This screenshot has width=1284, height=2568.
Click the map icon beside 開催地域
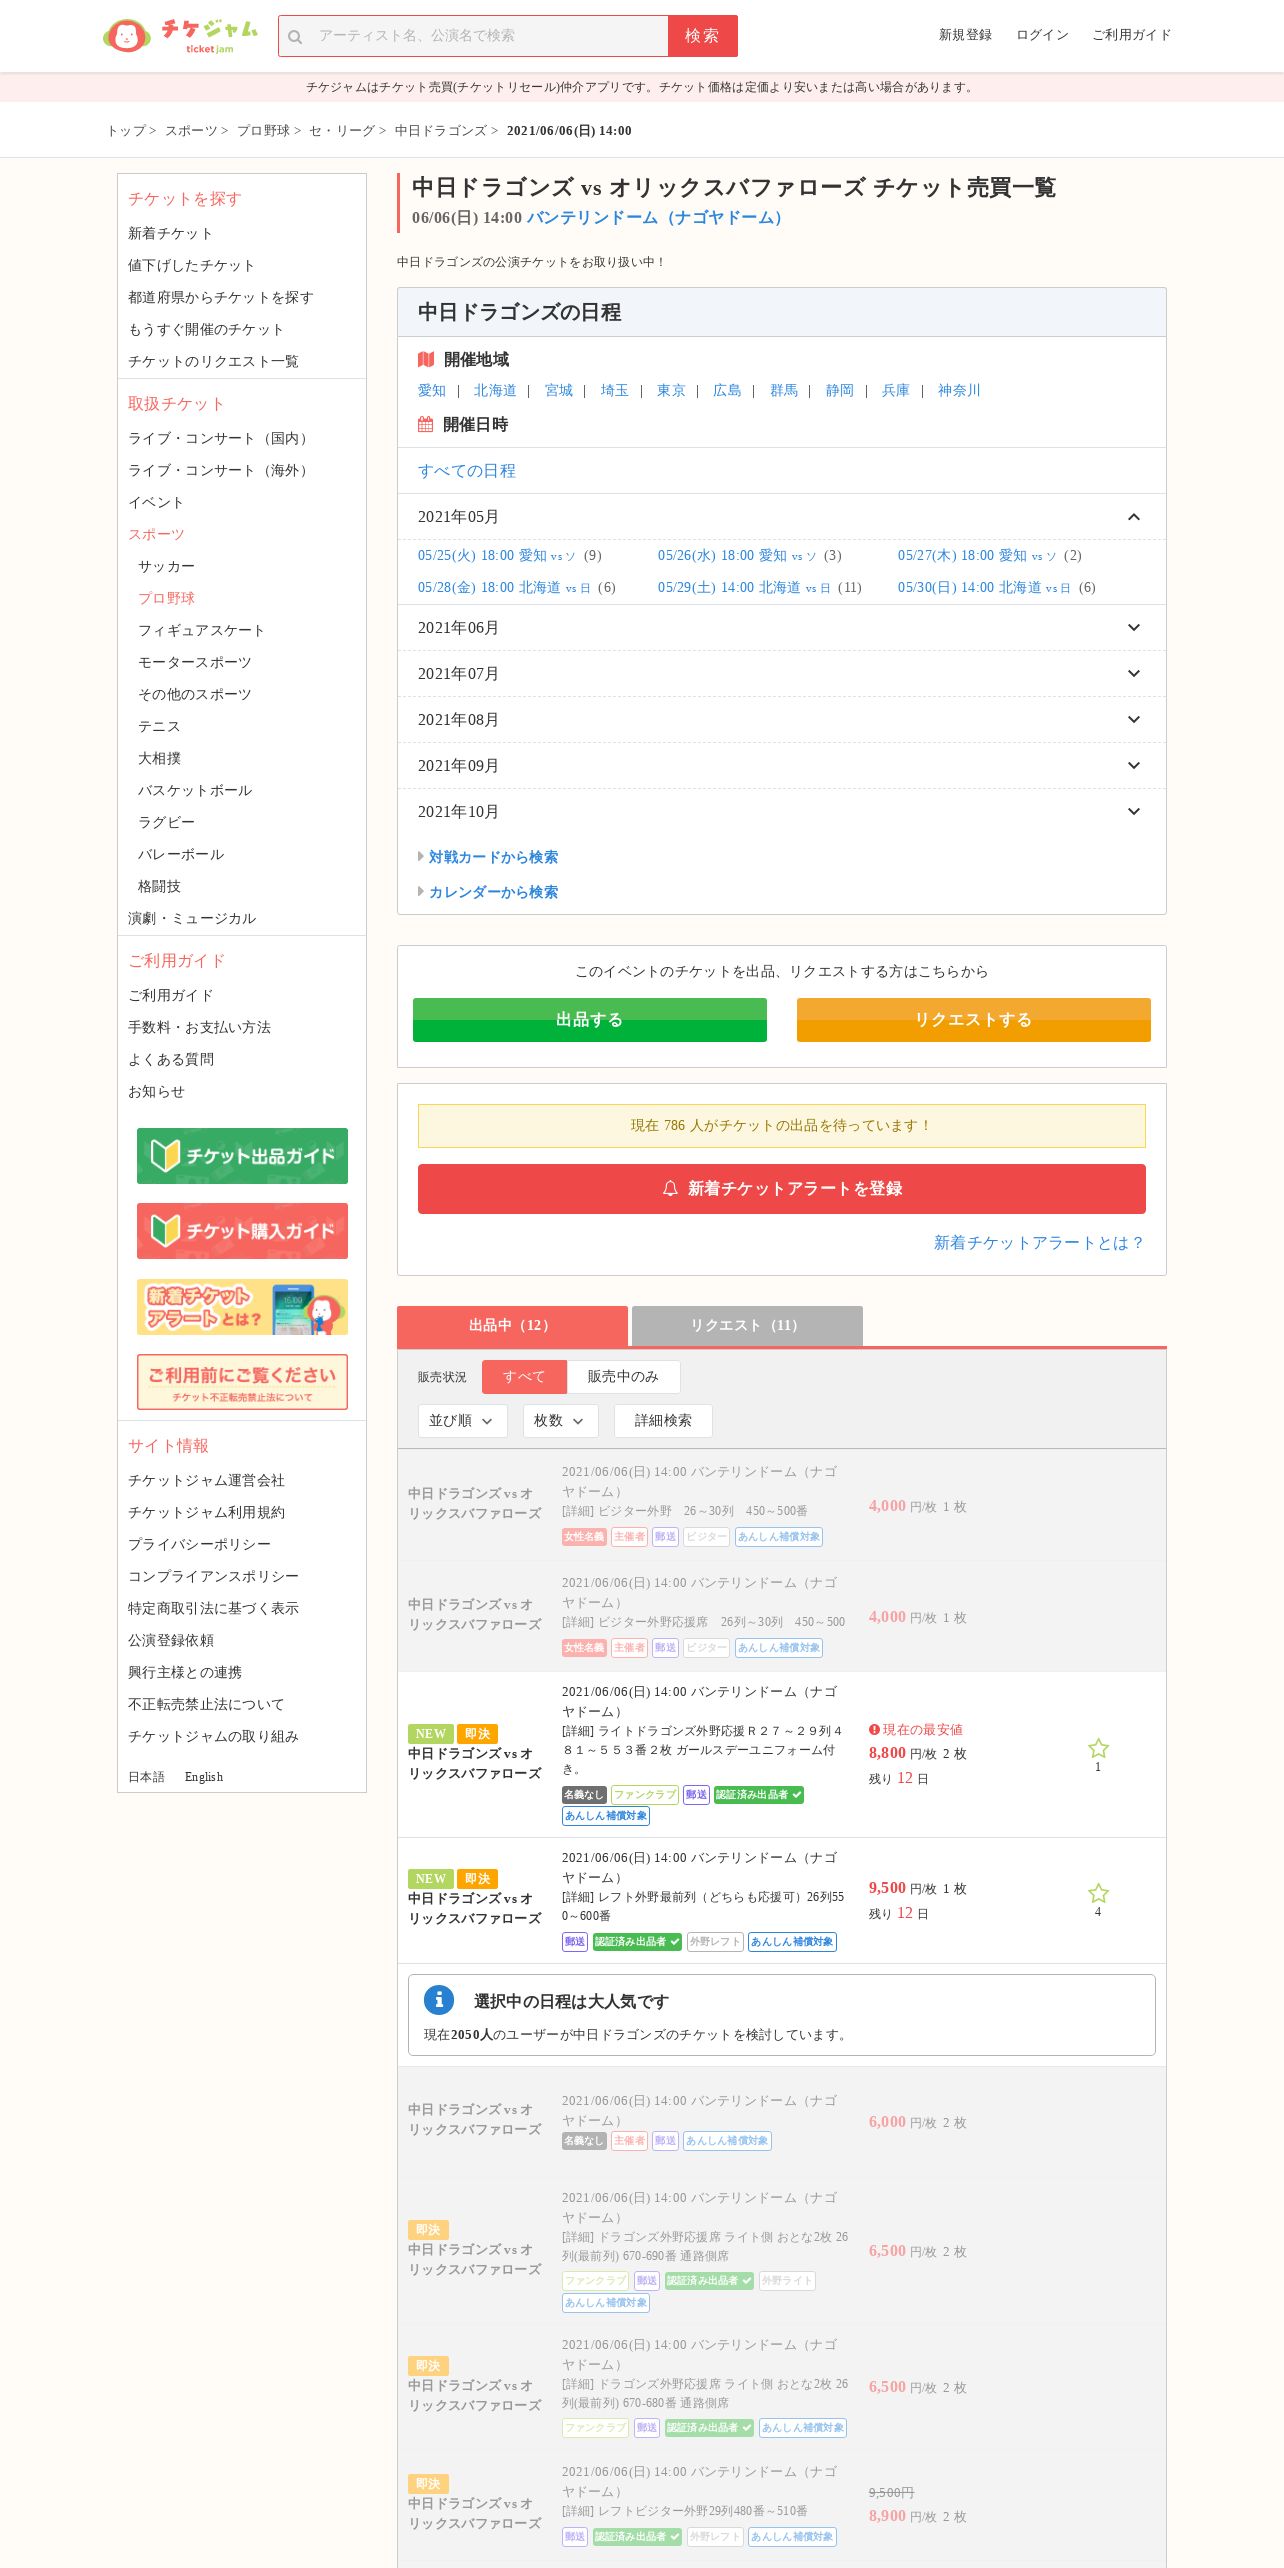[426, 359]
